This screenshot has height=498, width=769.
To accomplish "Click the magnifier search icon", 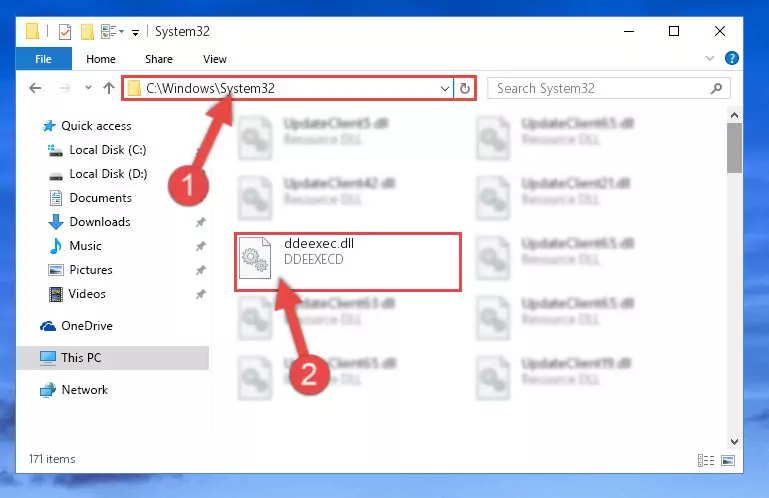I will click(717, 88).
